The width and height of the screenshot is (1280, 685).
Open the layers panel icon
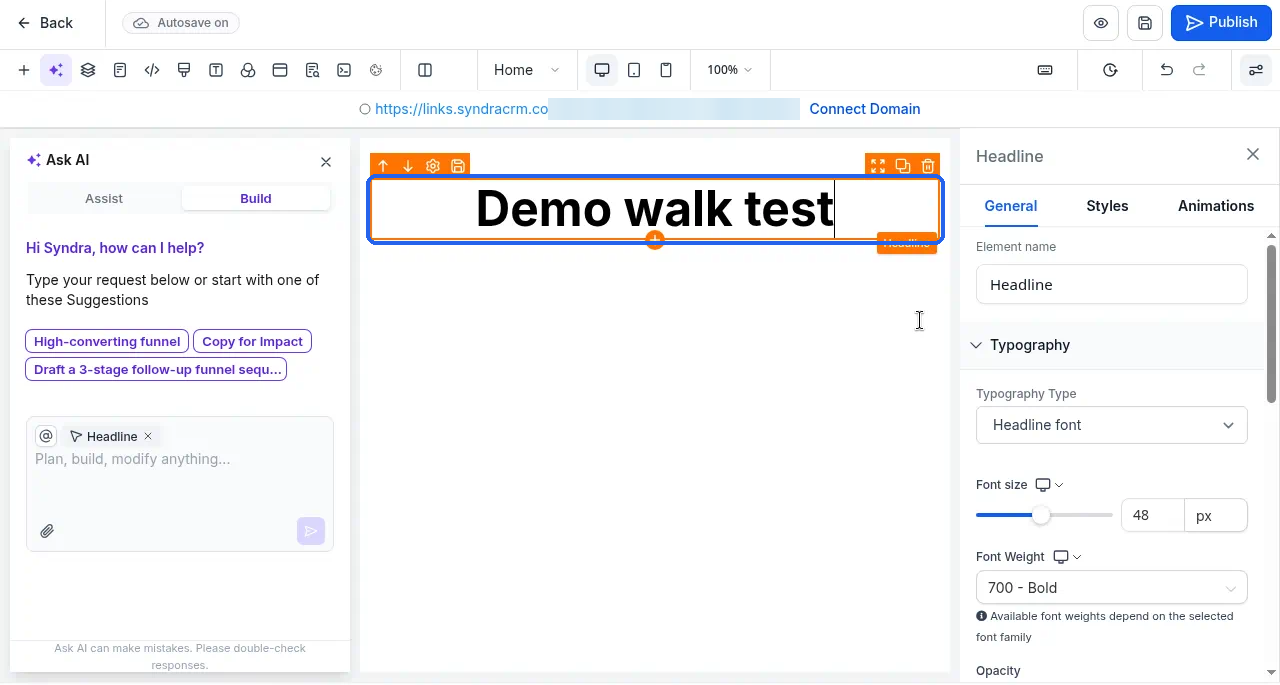click(x=88, y=70)
